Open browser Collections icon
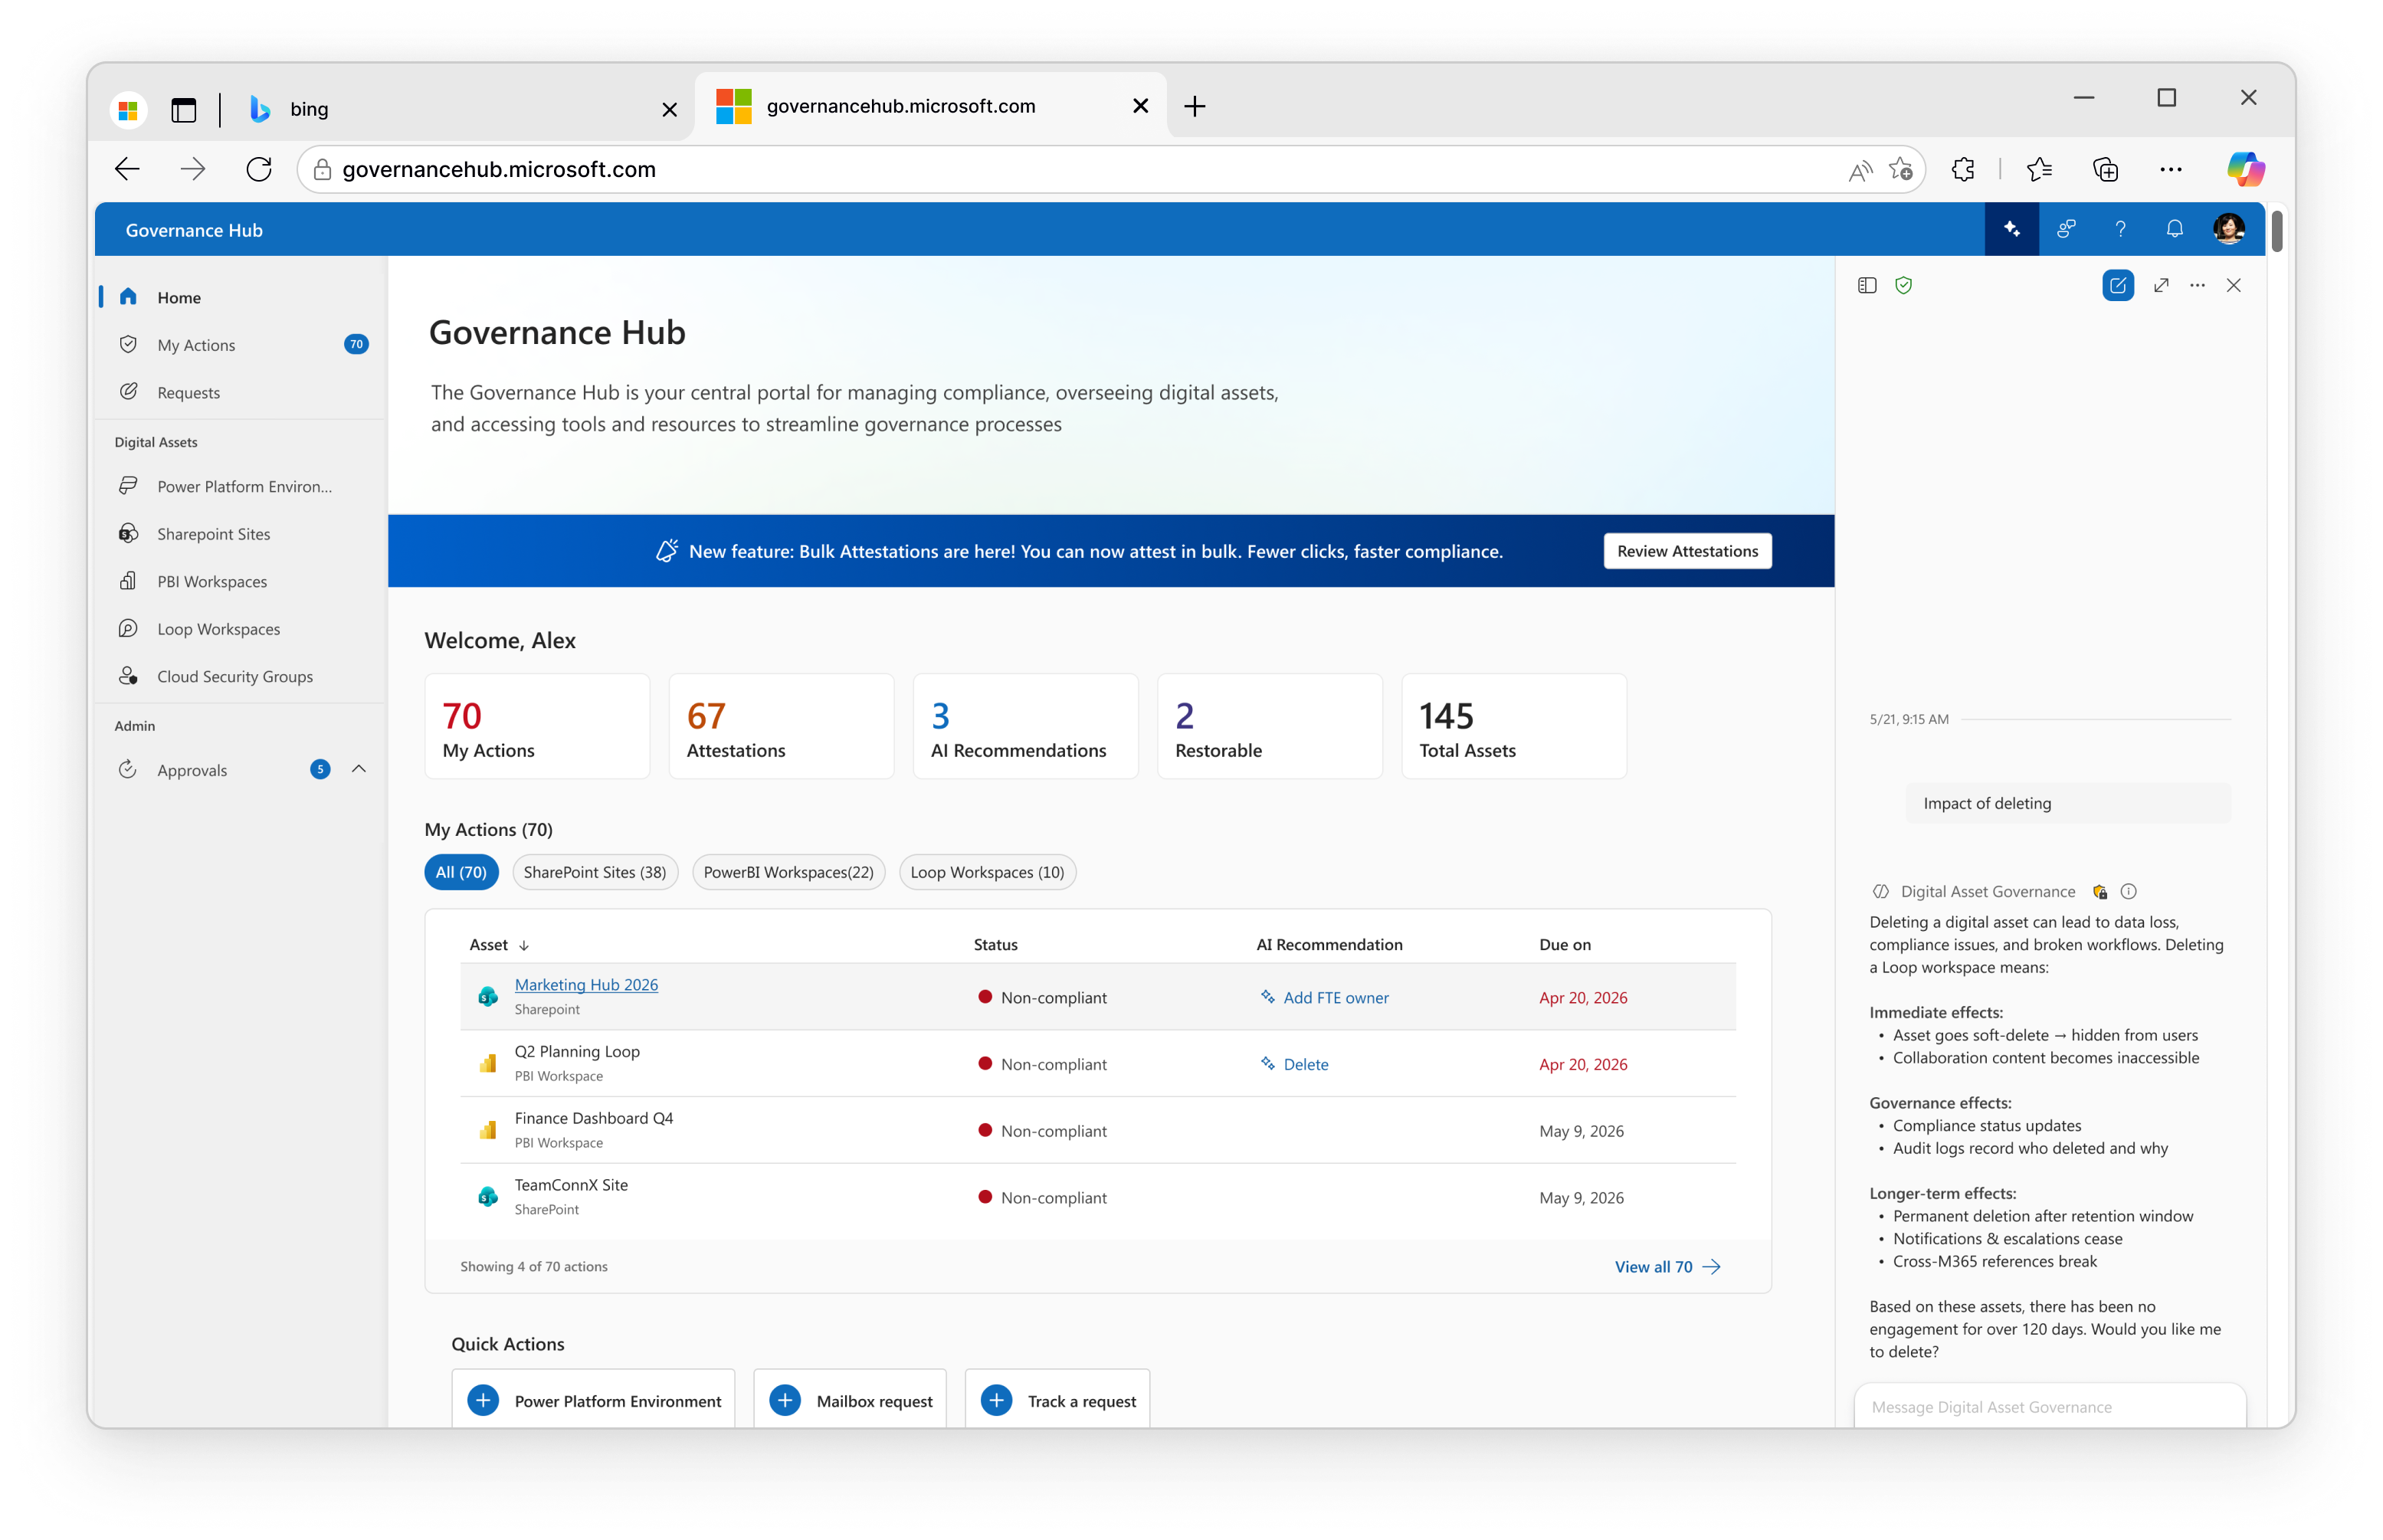The height and width of the screenshot is (1540, 2383). point(2105,169)
